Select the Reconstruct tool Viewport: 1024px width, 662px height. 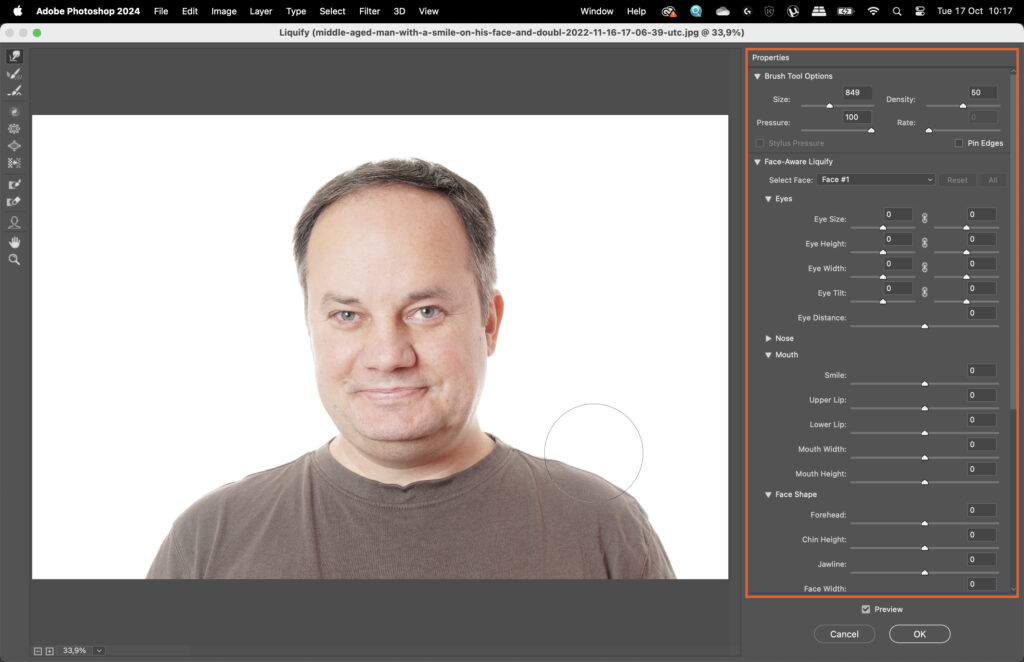14,74
